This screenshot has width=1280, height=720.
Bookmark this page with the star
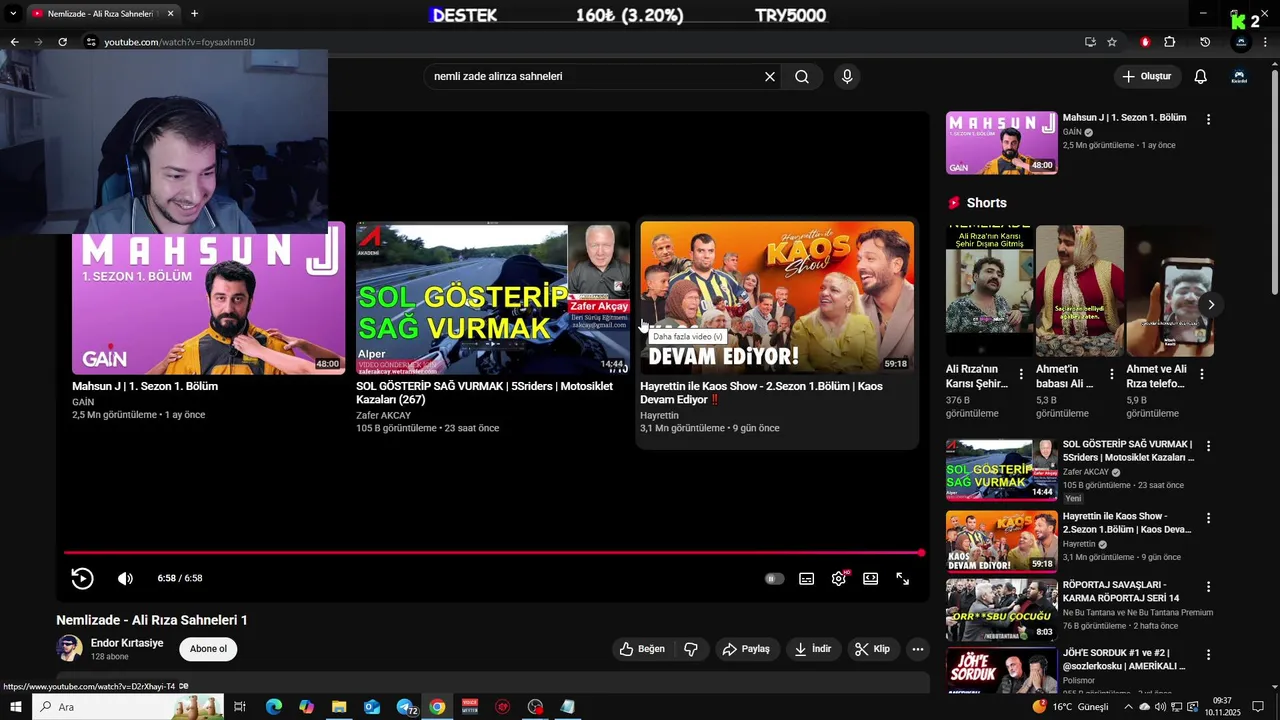1112,42
